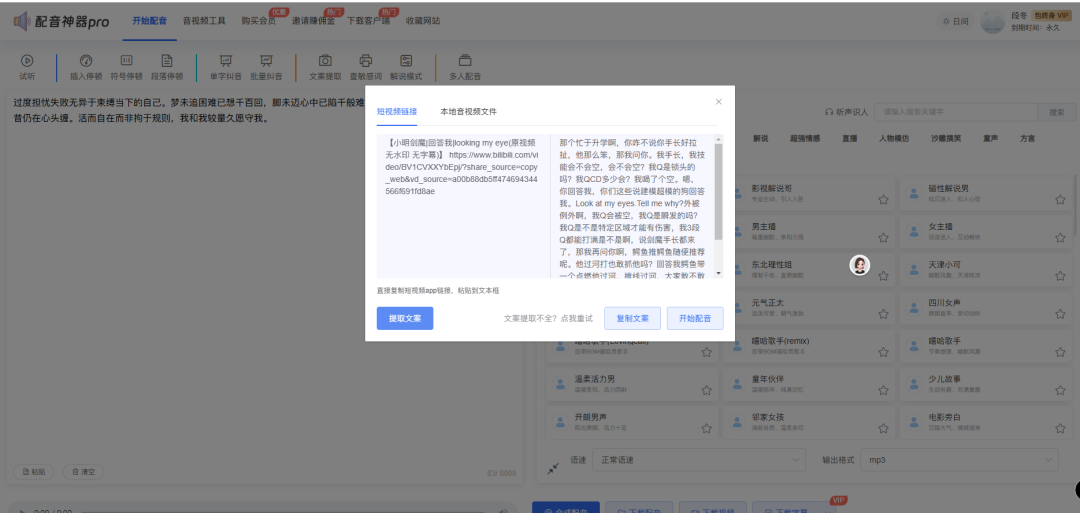Click the 查敏感词 sensitive word check icon
The image size is (1080, 513).
pyautogui.click(x=365, y=61)
